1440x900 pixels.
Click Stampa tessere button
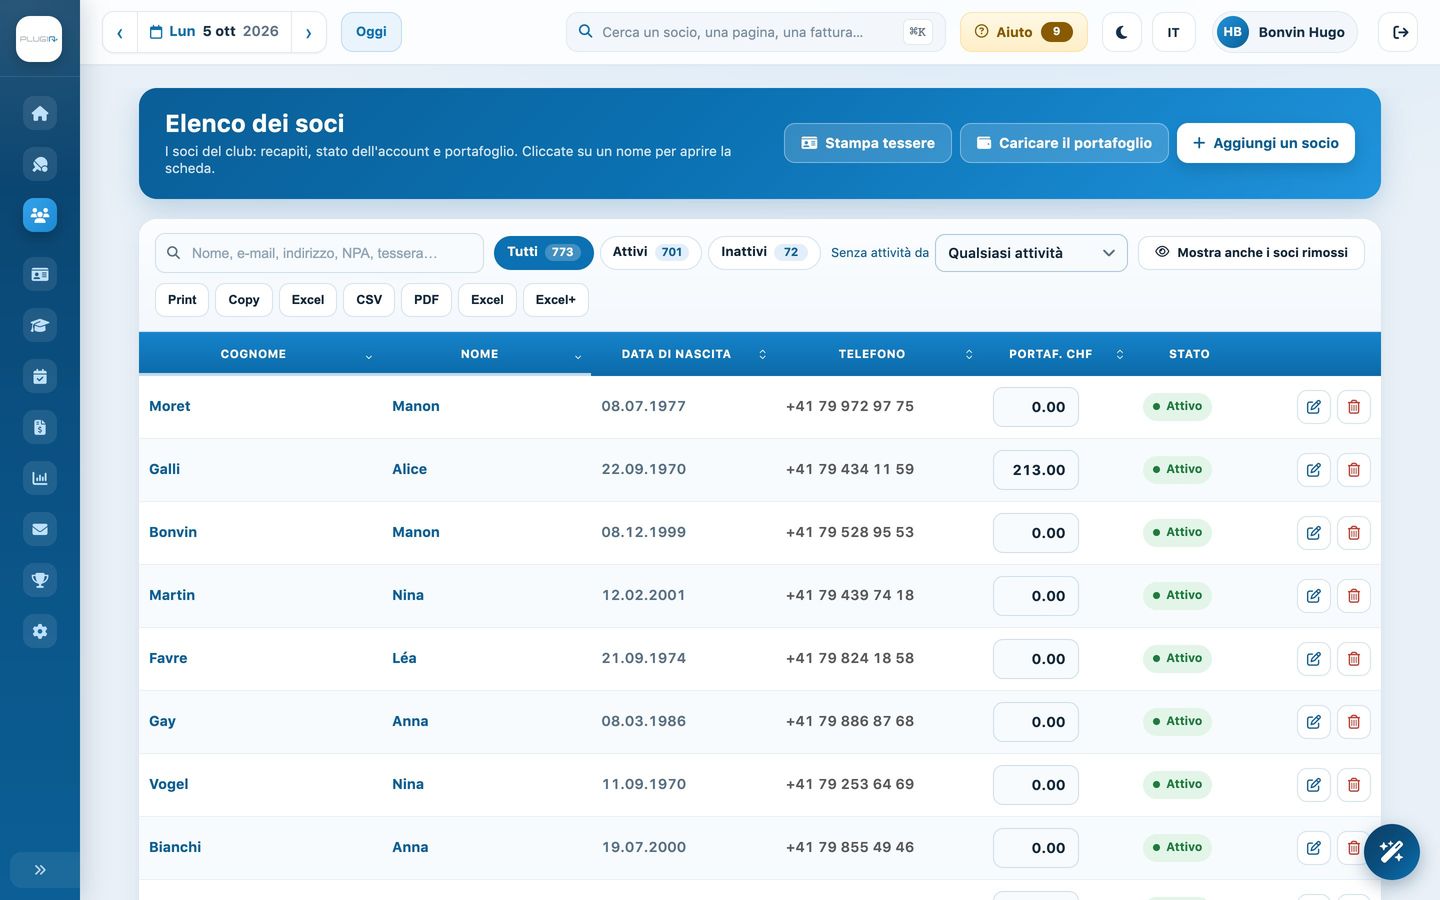pos(868,143)
